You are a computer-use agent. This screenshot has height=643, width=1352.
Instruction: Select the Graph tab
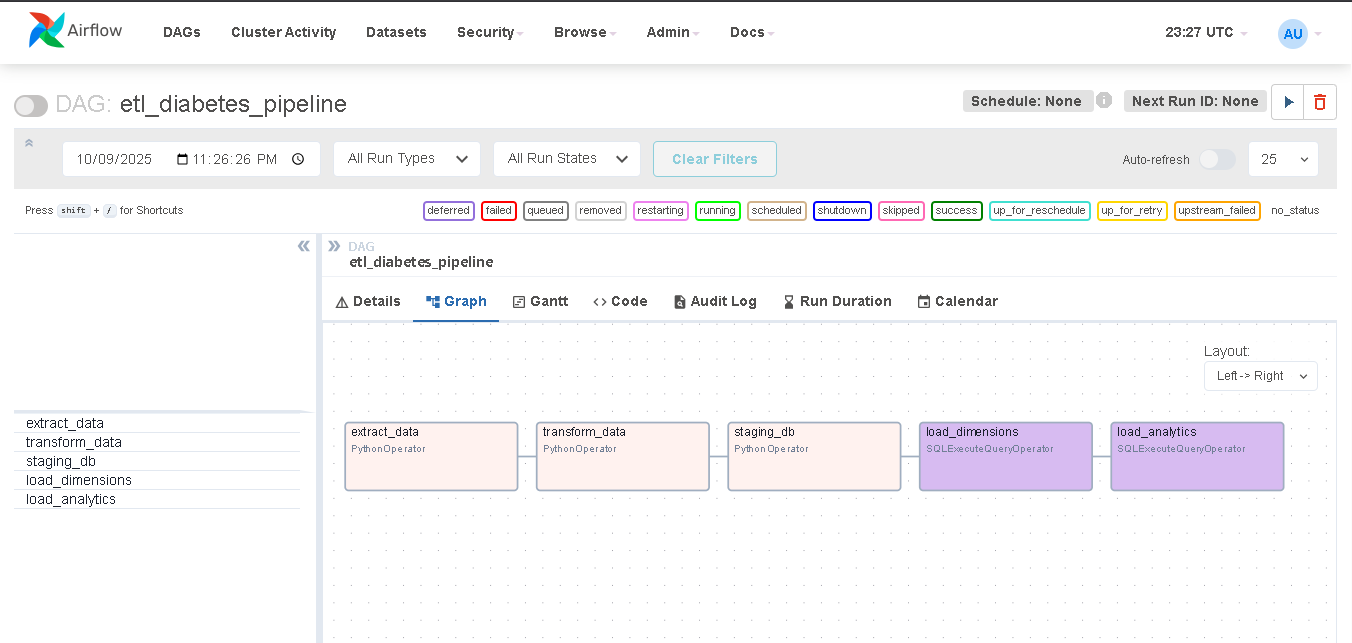pos(456,301)
